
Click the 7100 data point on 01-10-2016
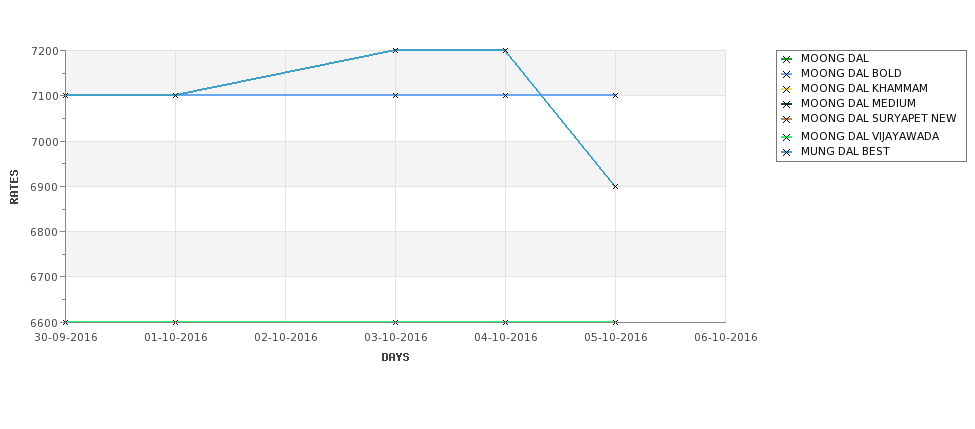[175, 95]
